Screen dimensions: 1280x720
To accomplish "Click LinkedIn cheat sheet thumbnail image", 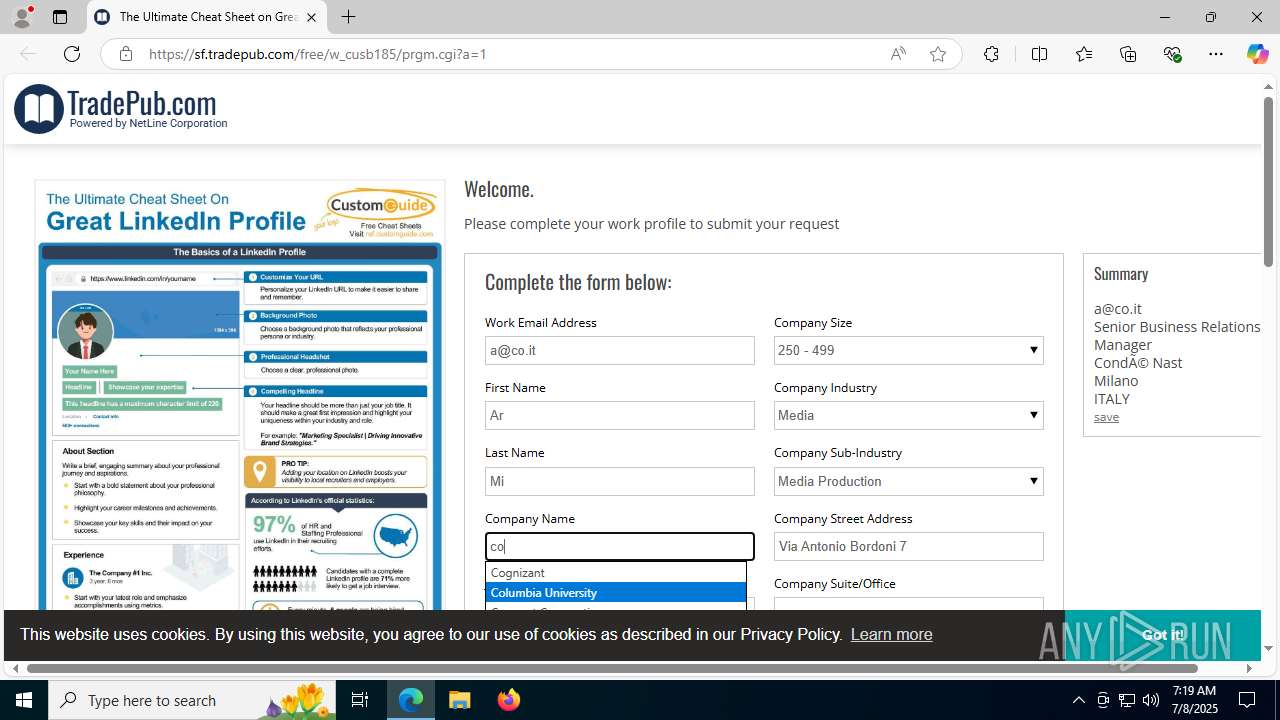I will [x=240, y=395].
